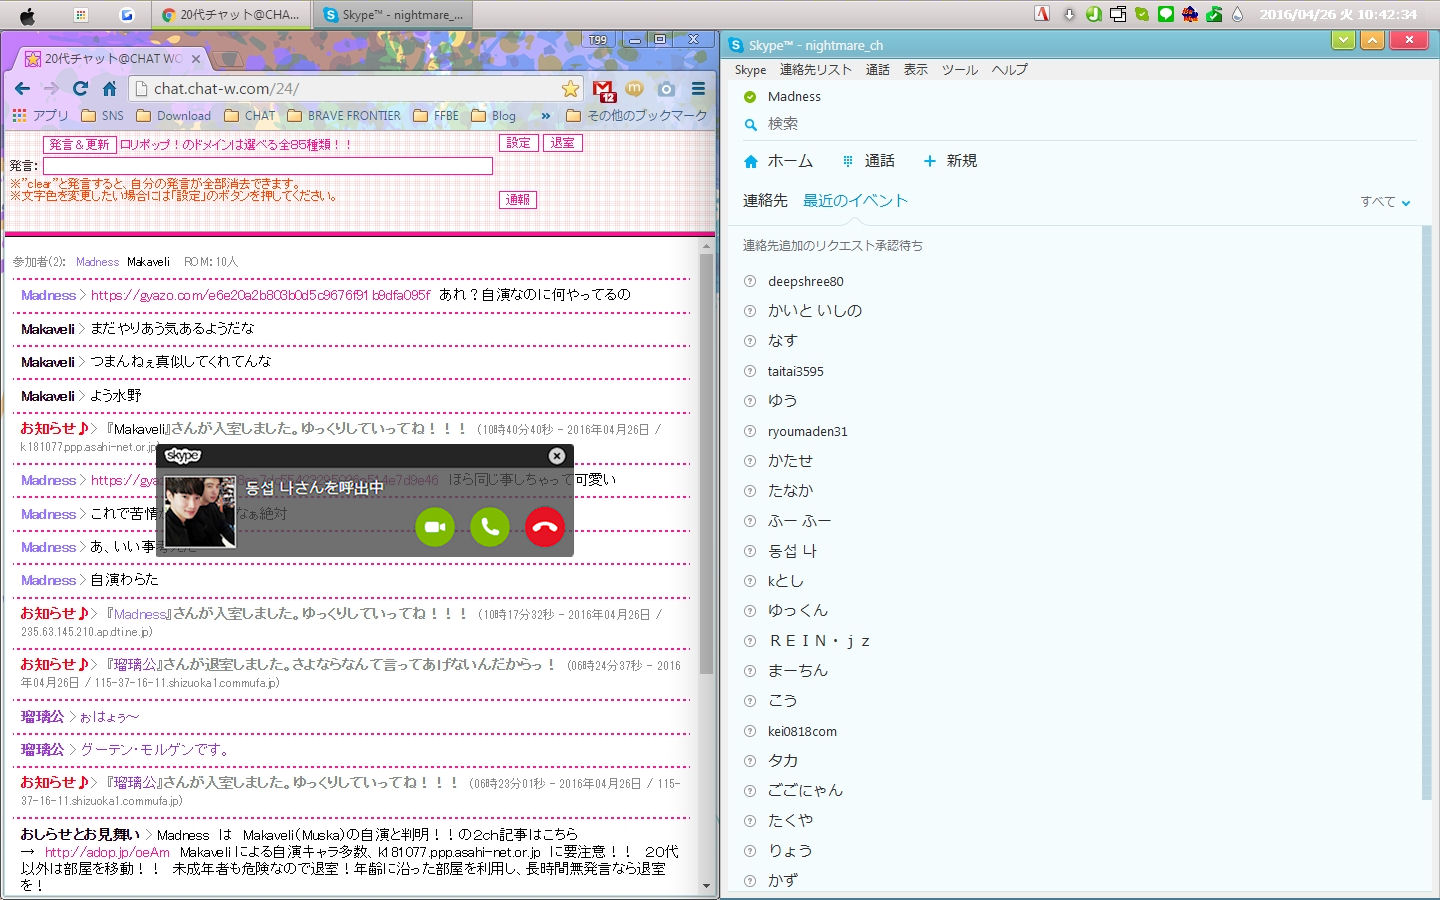Decline the incoming Skype call
The image size is (1440, 900).
click(545, 527)
